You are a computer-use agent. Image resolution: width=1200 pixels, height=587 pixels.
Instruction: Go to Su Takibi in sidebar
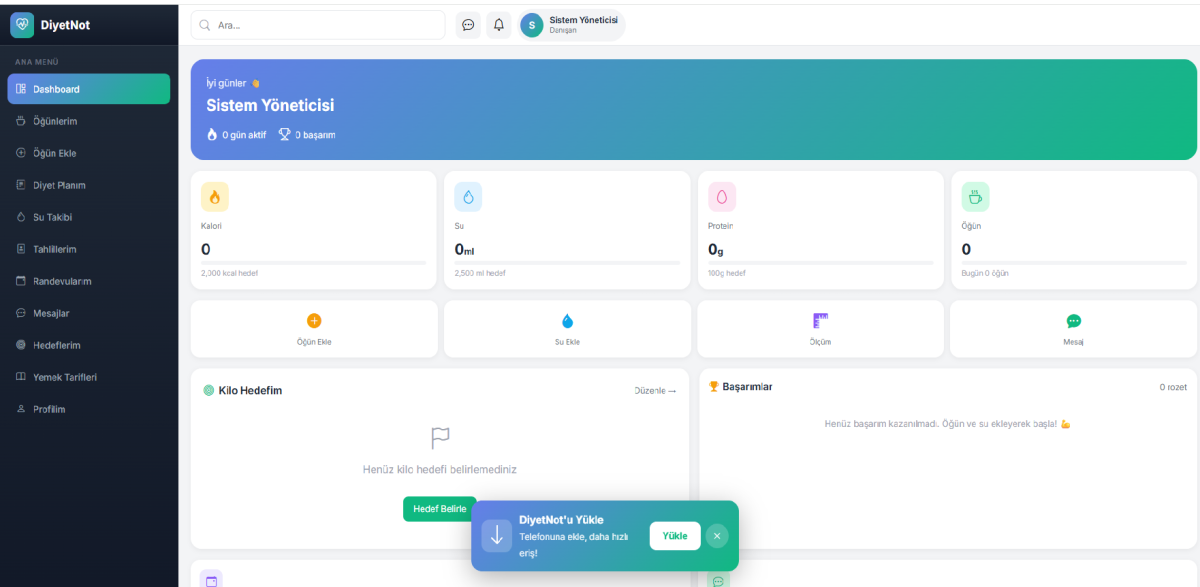(52, 217)
